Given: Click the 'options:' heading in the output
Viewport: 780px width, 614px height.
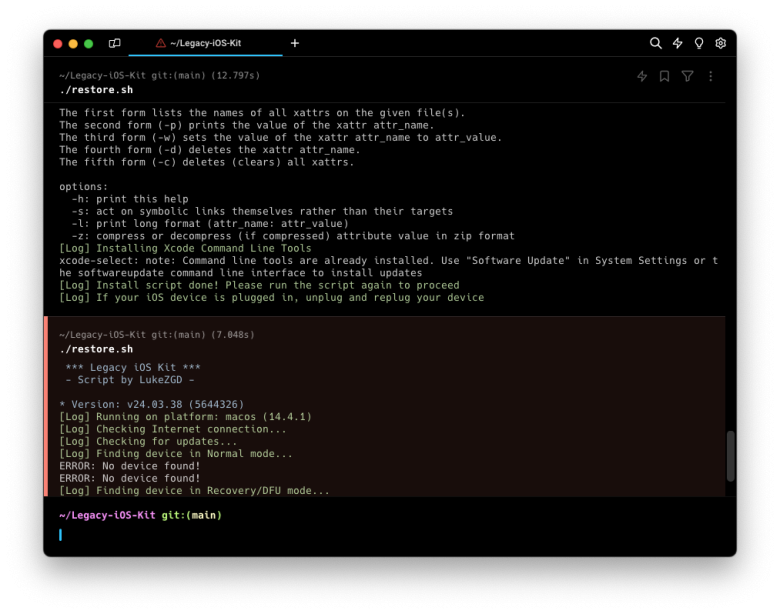Looking at the screenshot, I should click(84, 187).
